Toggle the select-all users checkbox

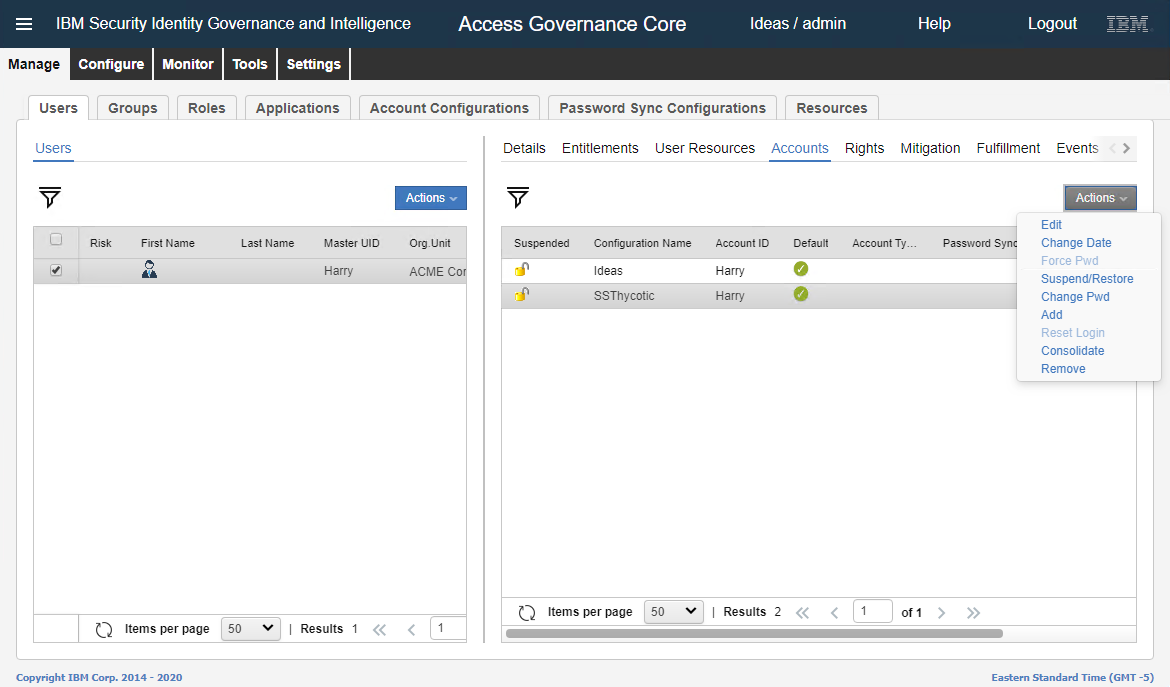pyautogui.click(x=56, y=239)
